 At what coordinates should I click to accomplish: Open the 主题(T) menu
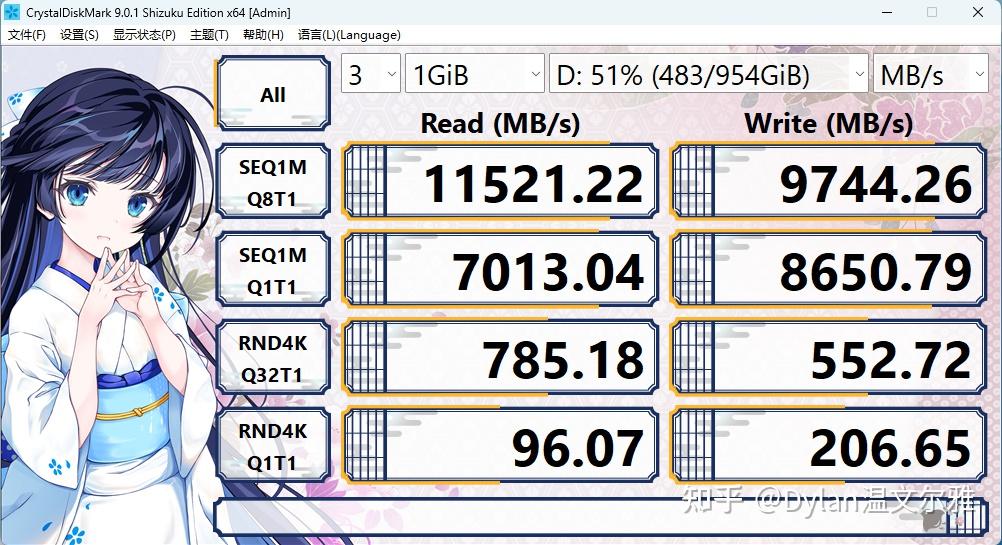click(209, 35)
